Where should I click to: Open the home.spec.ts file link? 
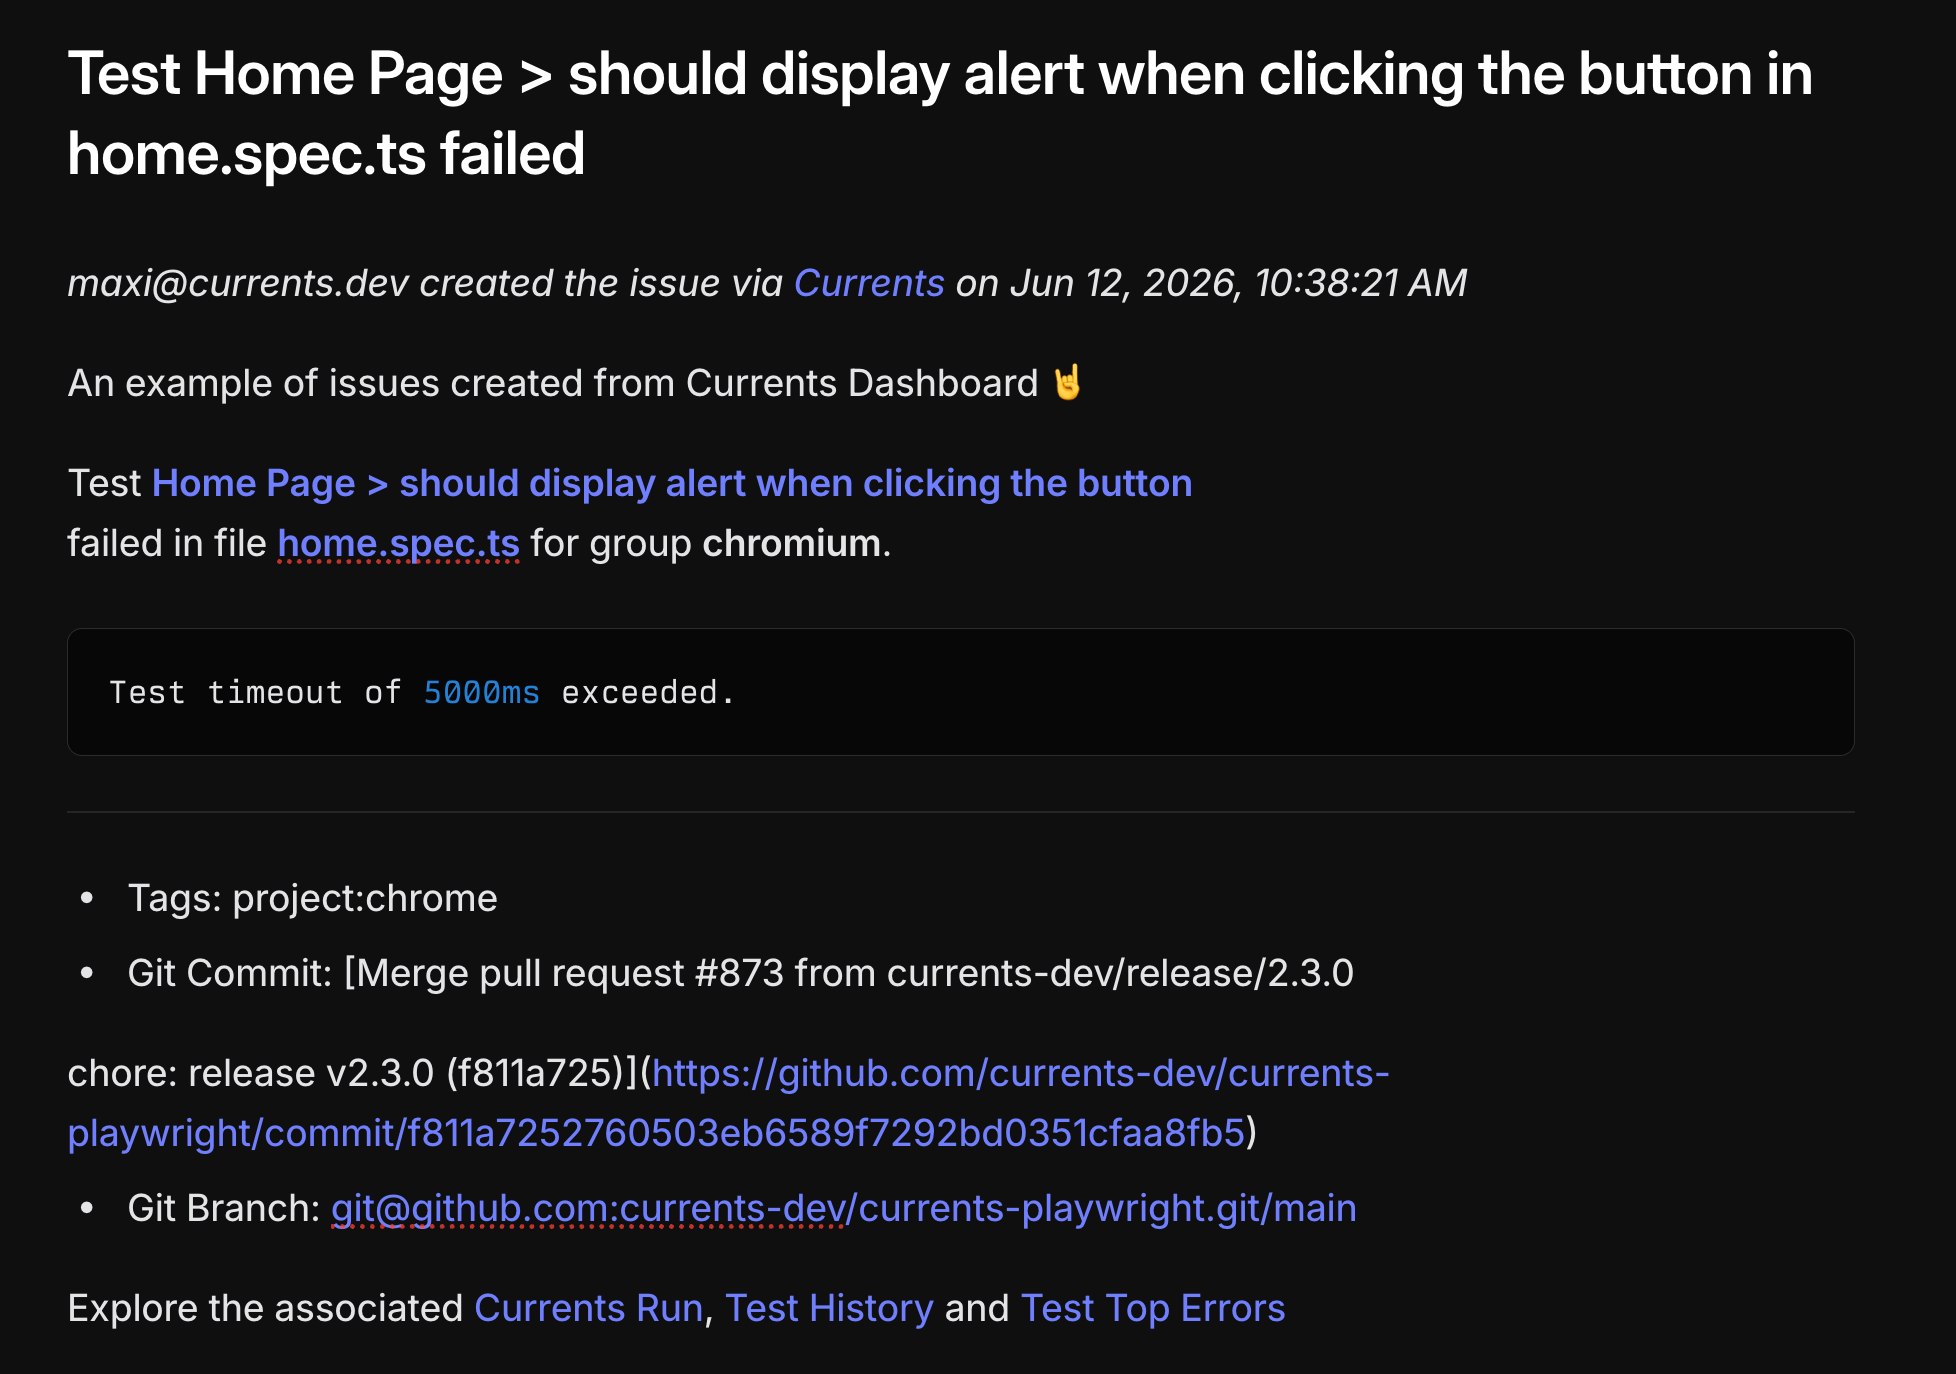[x=398, y=543]
